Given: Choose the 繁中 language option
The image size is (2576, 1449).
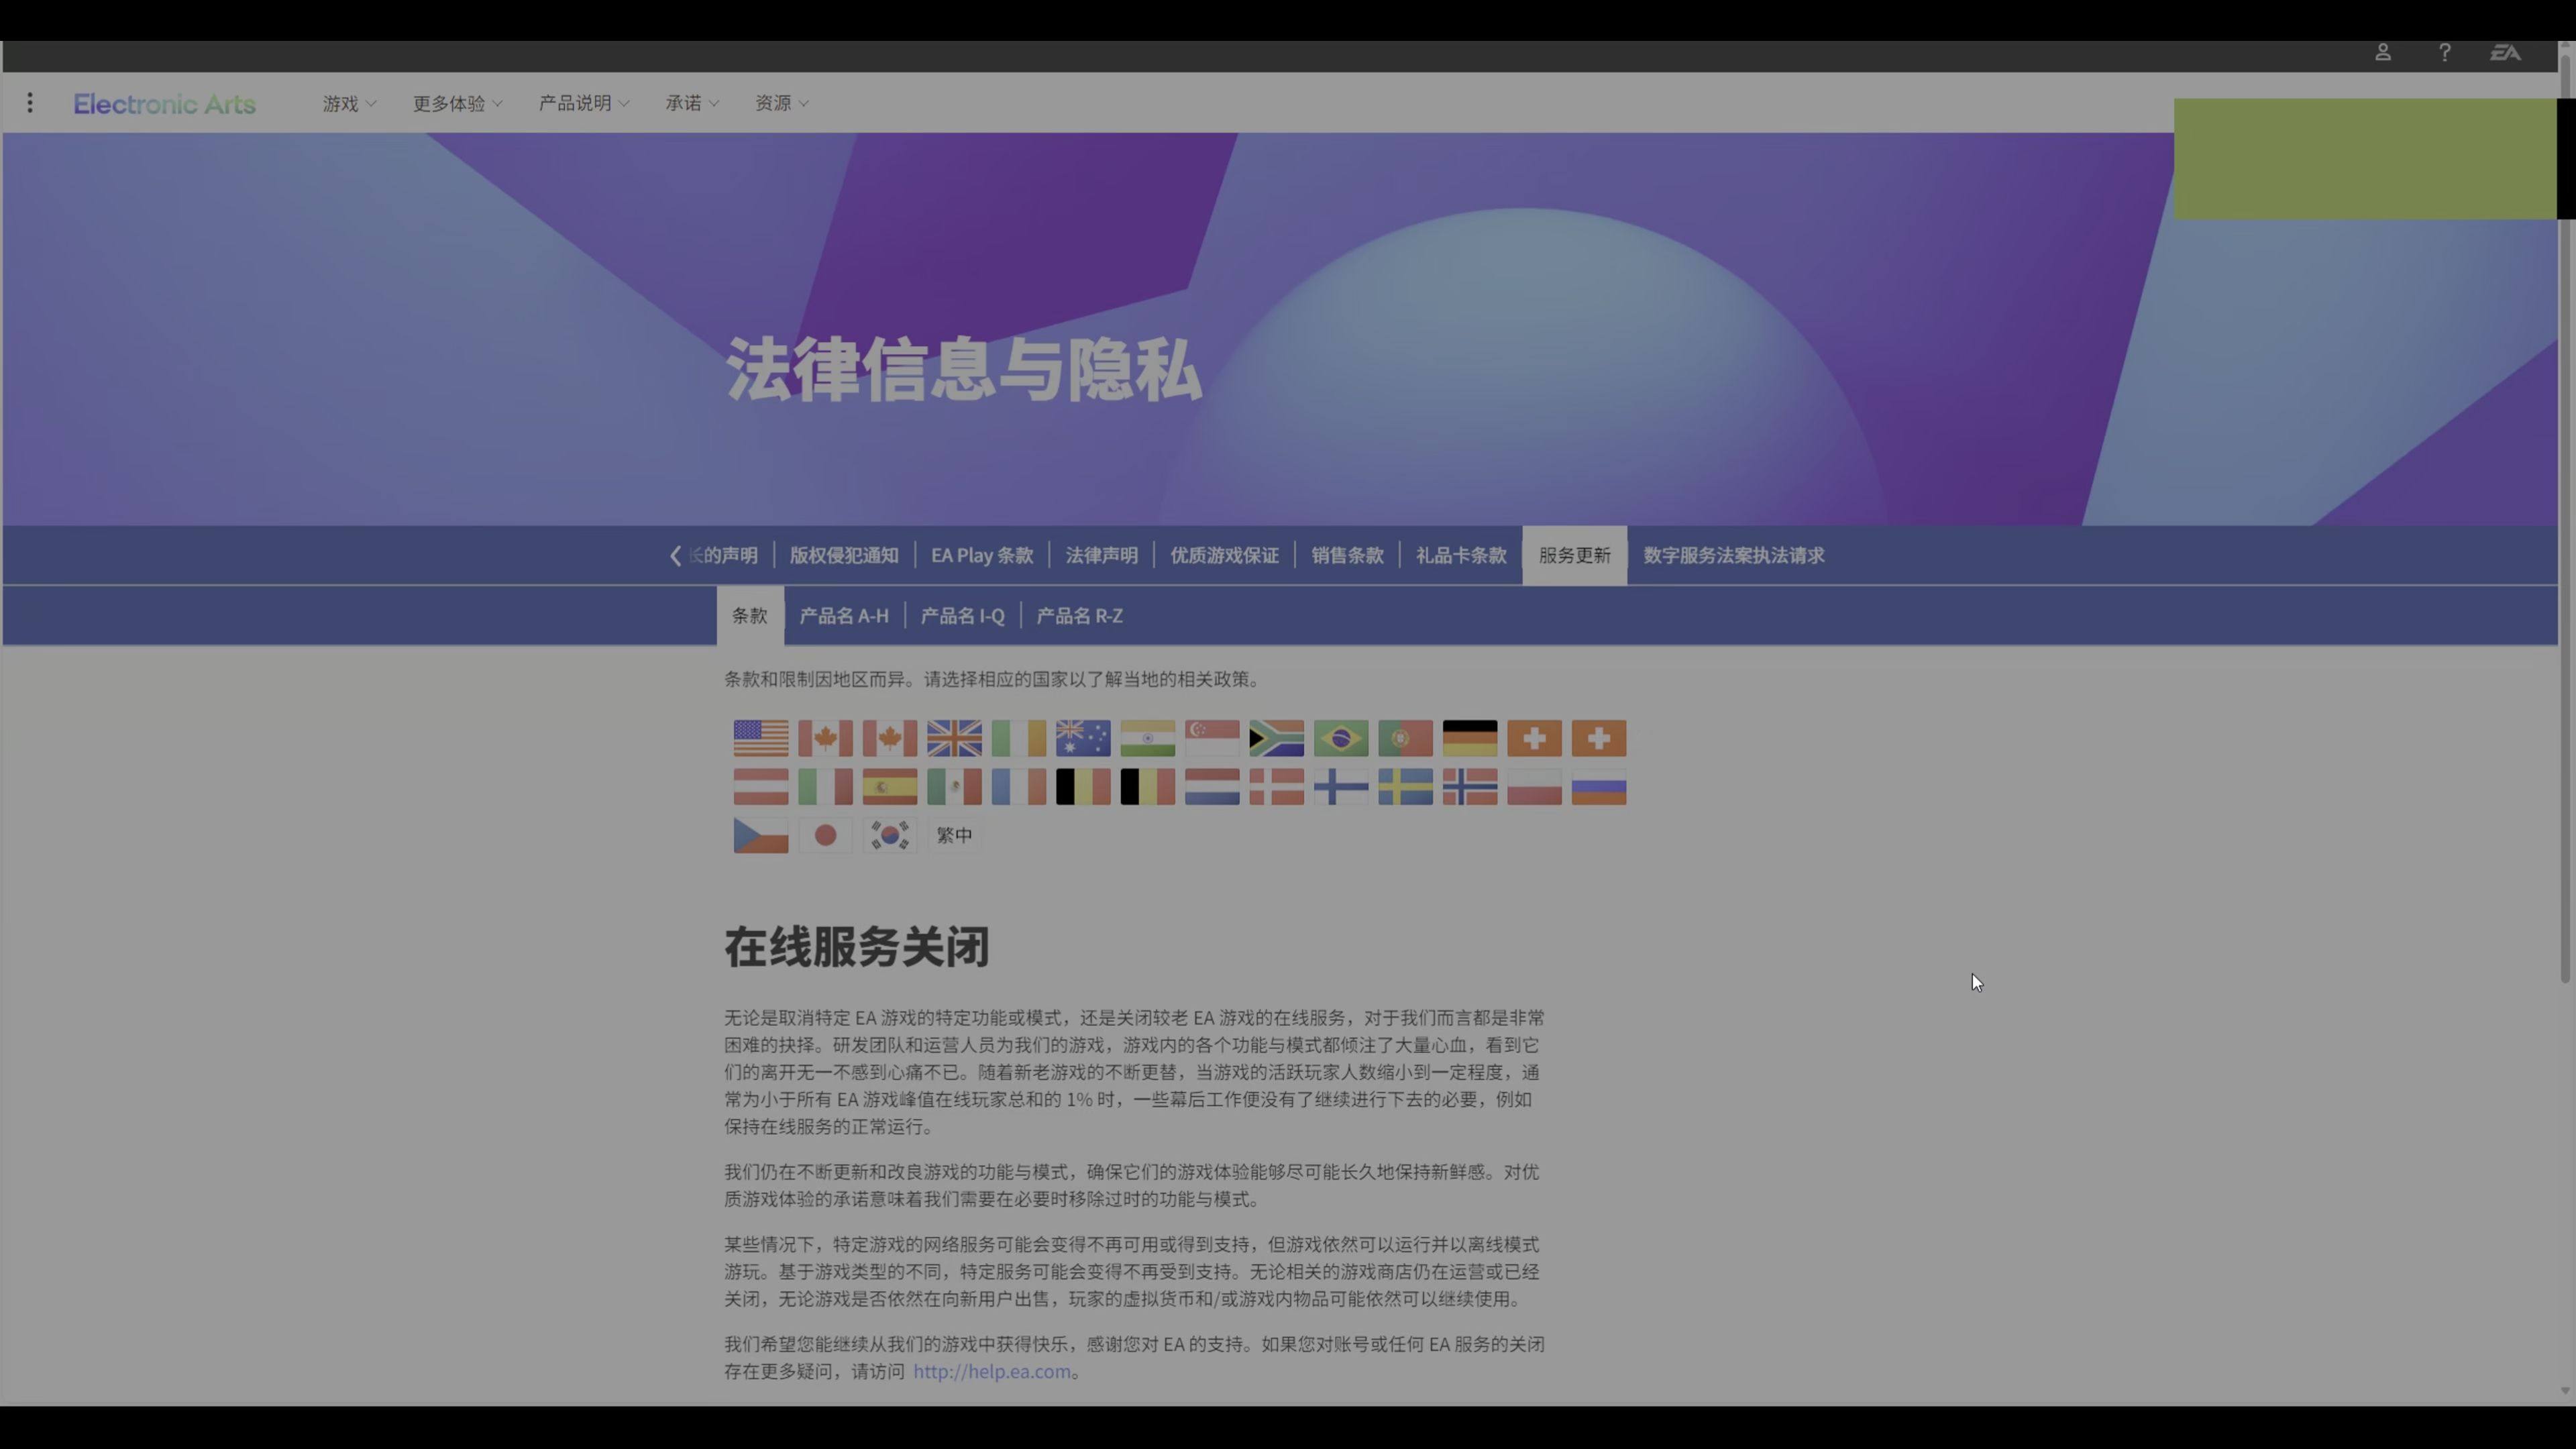Looking at the screenshot, I should [x=954, y=835].
